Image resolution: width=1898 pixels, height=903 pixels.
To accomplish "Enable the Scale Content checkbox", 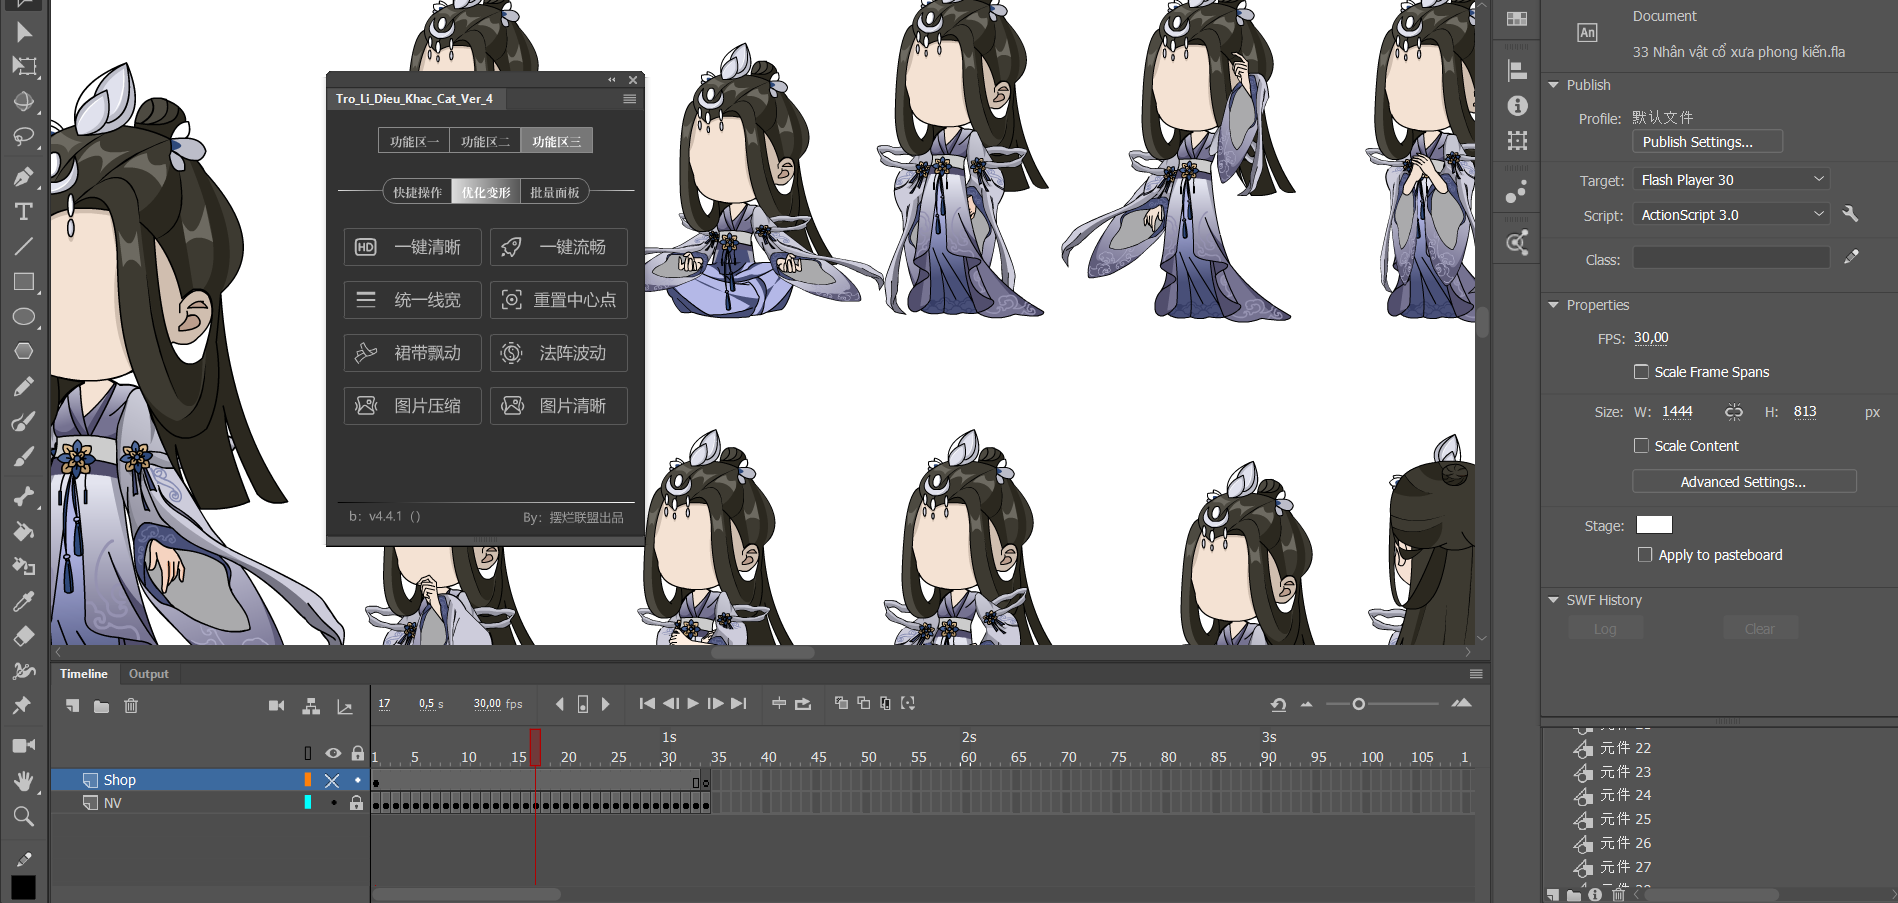I will click(1641, 446).
